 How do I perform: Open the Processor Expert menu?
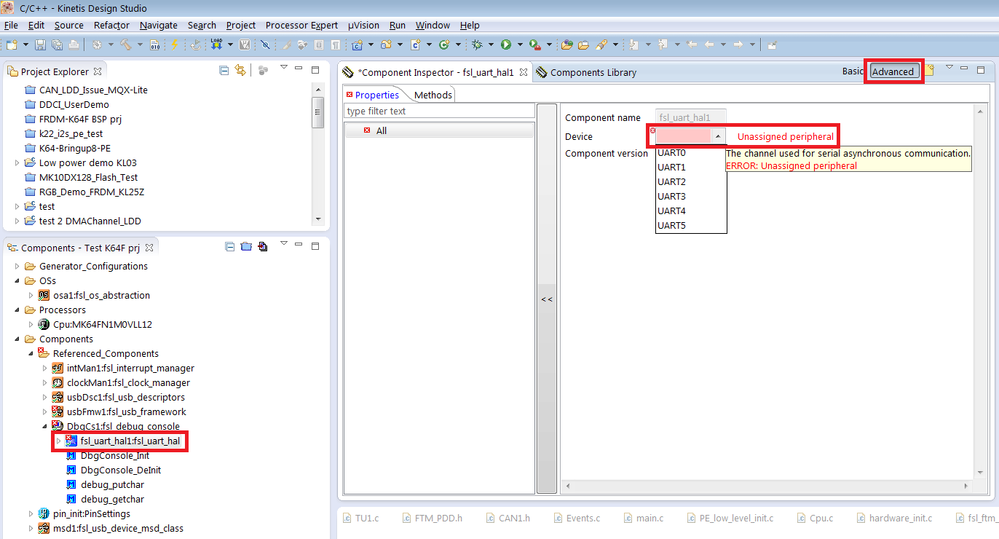tap(301, 25)
